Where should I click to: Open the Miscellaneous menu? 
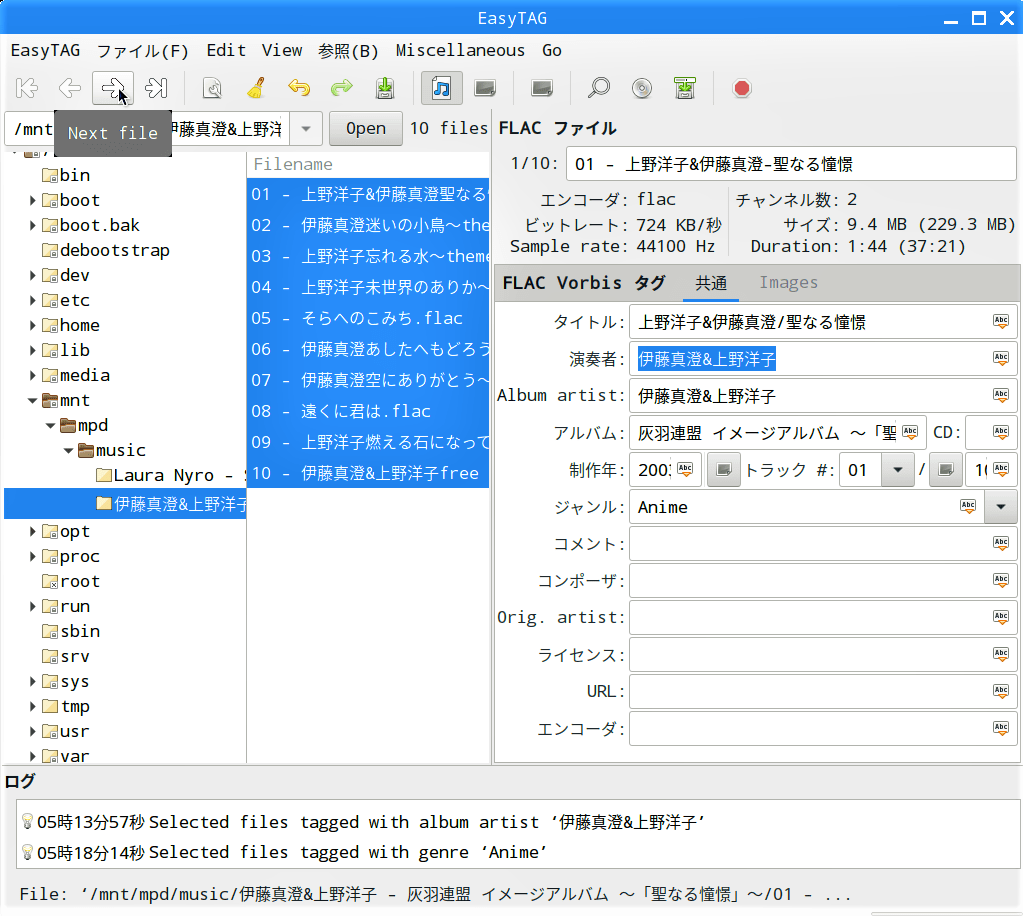coord(460,50)
